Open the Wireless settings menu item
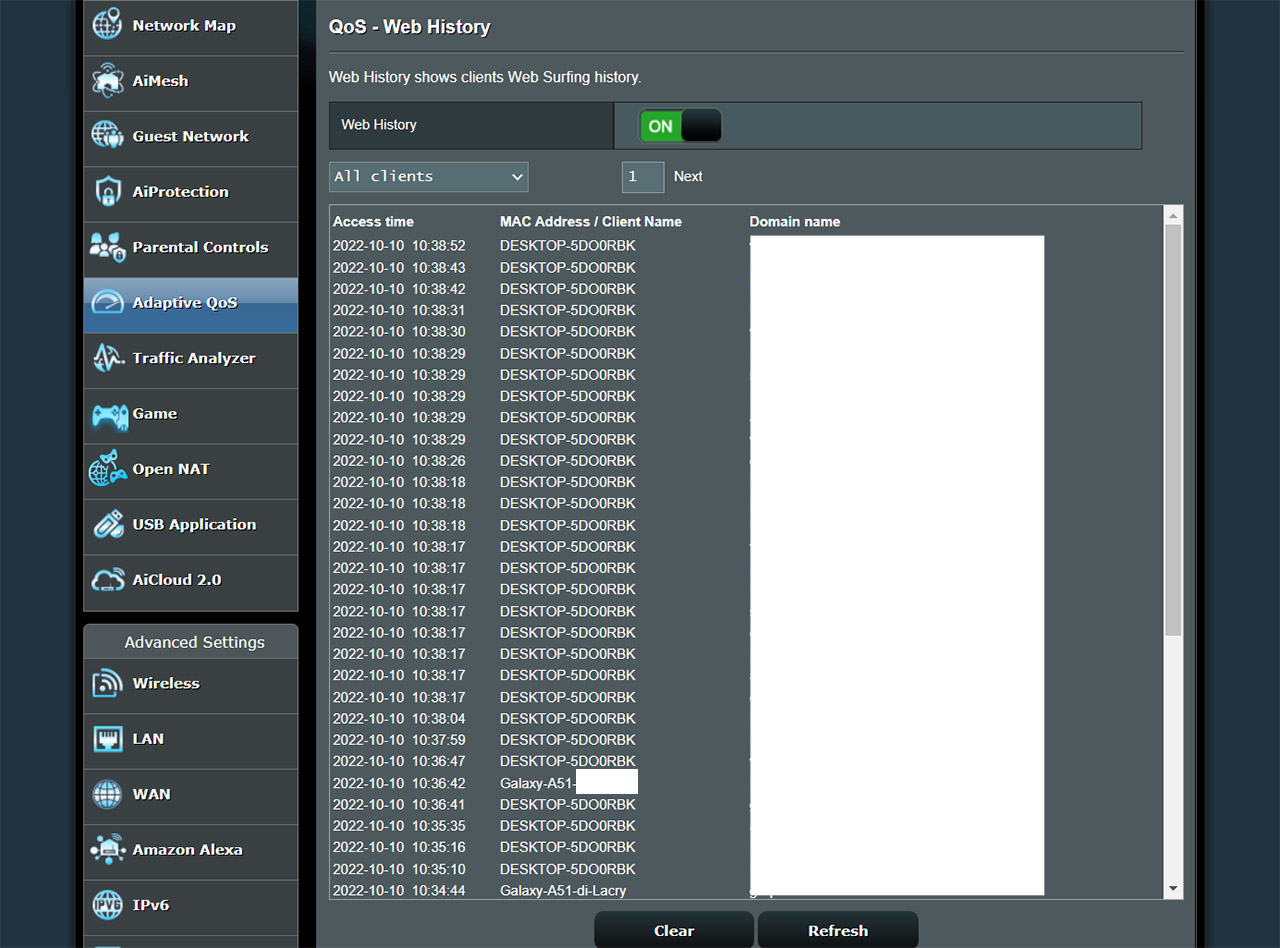 [x=107, y=683]
